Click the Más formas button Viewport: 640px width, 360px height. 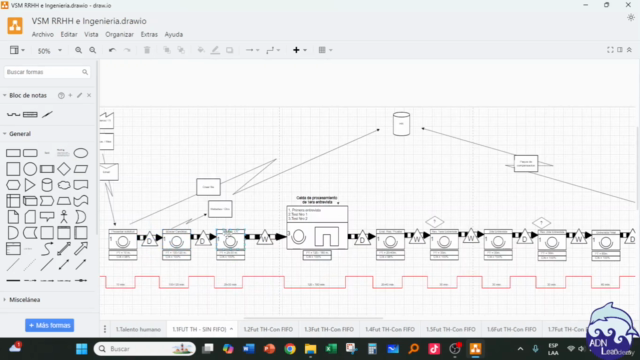tap(49, 325)
